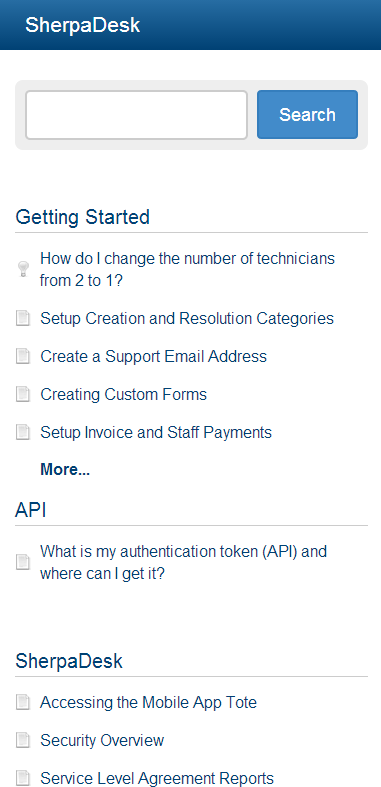381x787 pixels.
Task: Click the blue Search button
Action: (307, 114)
